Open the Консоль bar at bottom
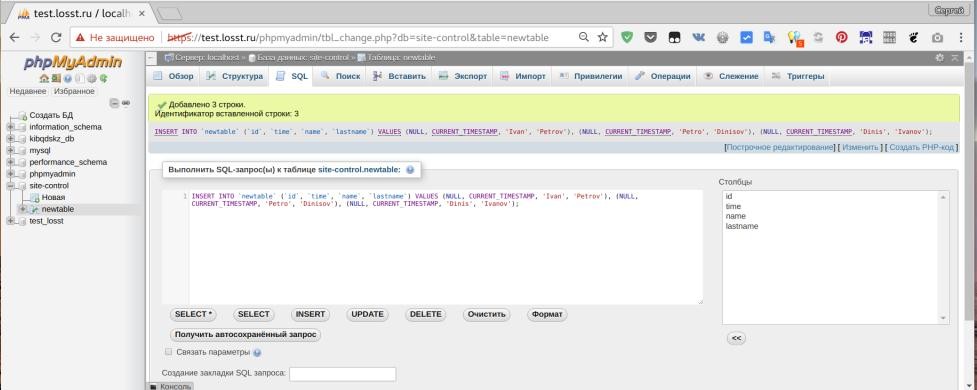Viewport: 977px width, 390px height. click(170, 386)
